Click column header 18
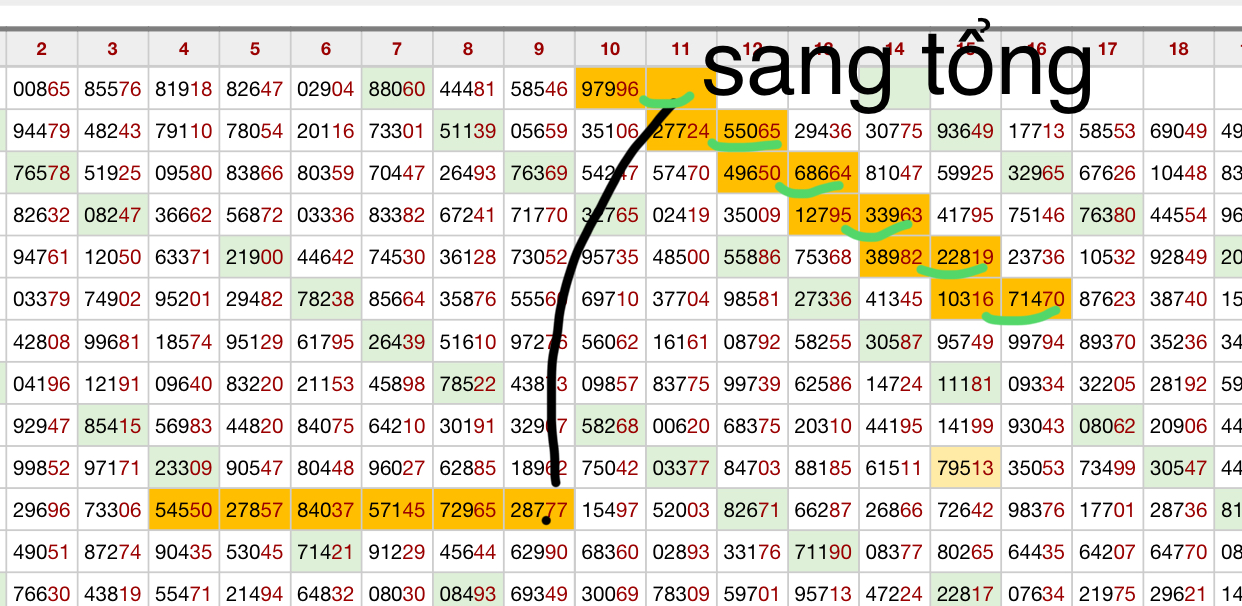Screen dimensions: 1242x606 click(1178, 49)
